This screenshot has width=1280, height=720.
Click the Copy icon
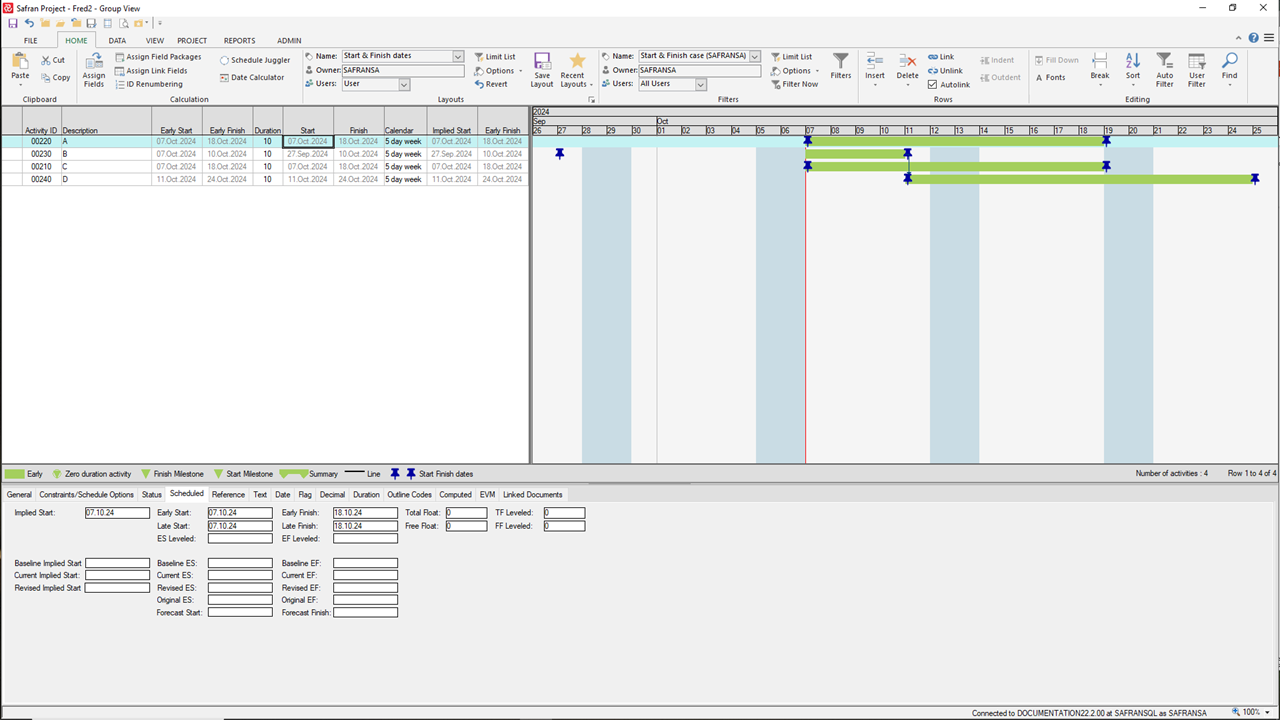(x=46, y=77)
